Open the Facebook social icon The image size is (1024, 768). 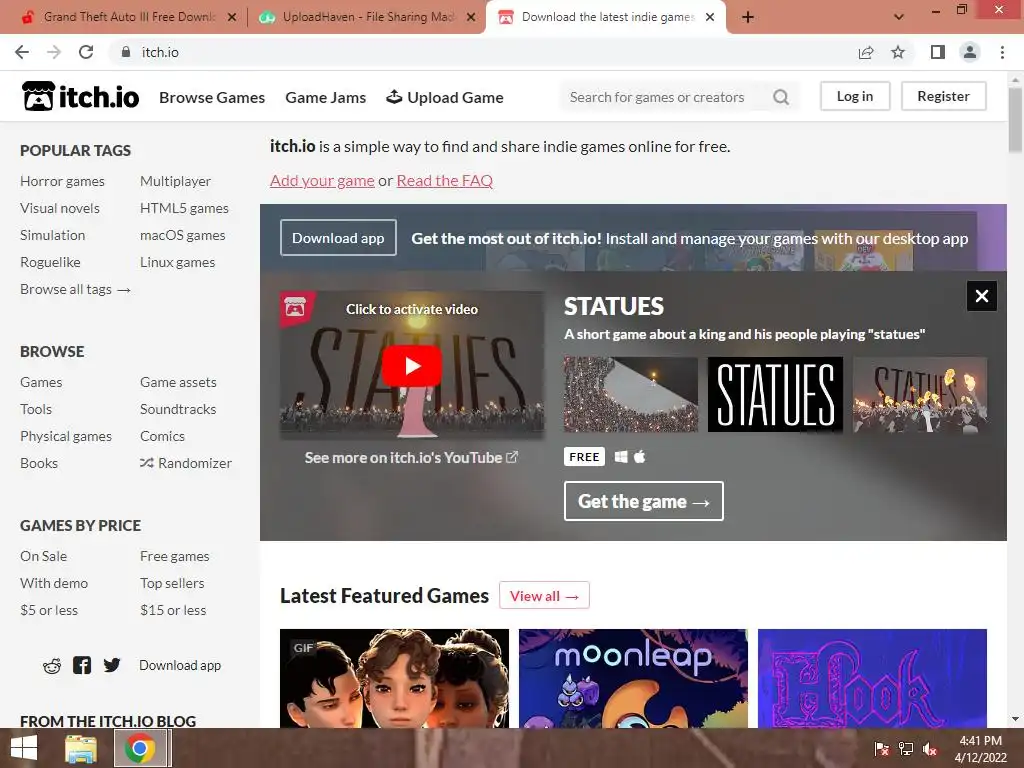click(82, 665)
